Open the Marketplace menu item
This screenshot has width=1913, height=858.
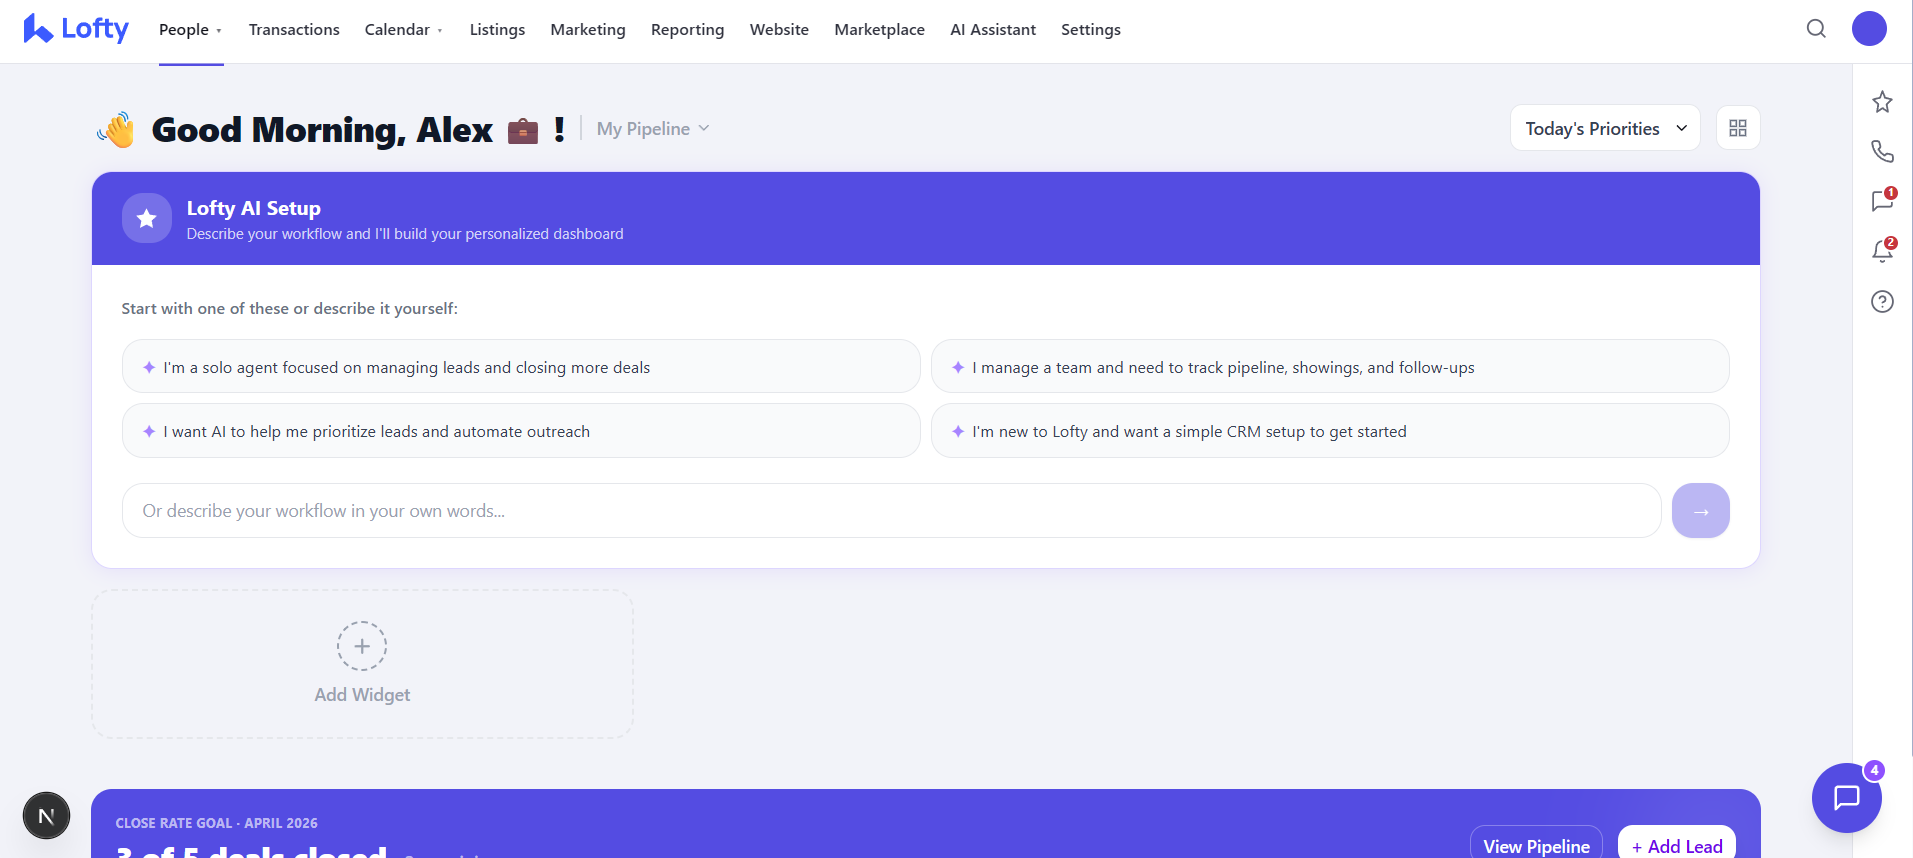pos(879,30)
